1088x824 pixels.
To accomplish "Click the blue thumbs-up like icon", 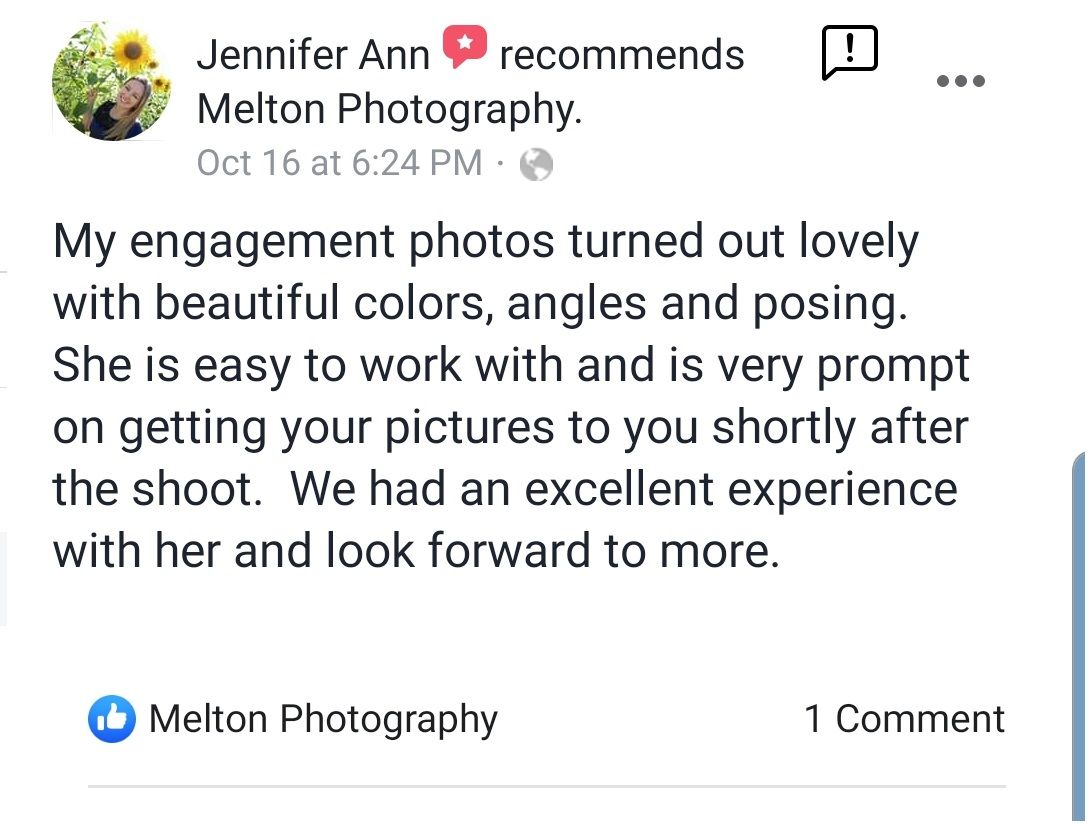I will pyautogui.click(x=111, y=719).
